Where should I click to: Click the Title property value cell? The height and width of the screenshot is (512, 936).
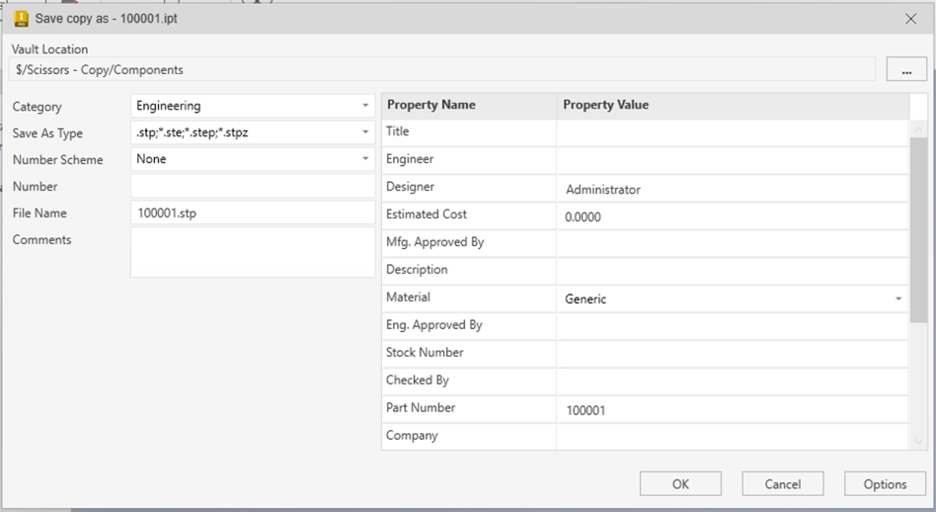732,132
